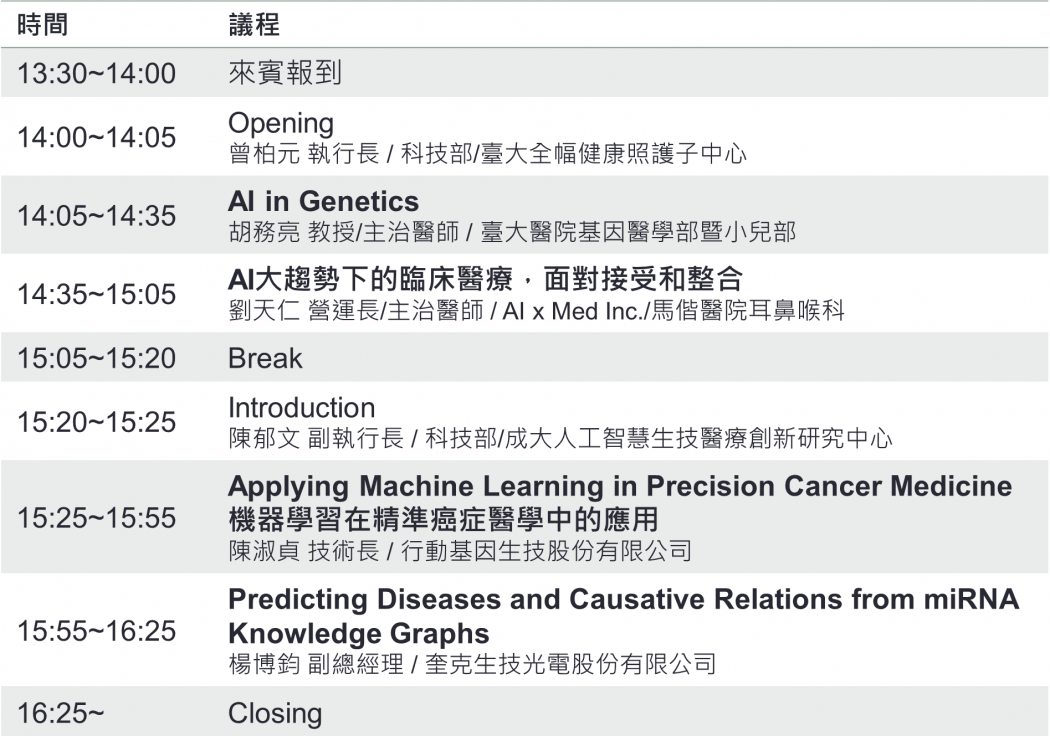This screenshot has height=736, width=1050.
Task: Click the Closing row text
Action: (275, 714)
